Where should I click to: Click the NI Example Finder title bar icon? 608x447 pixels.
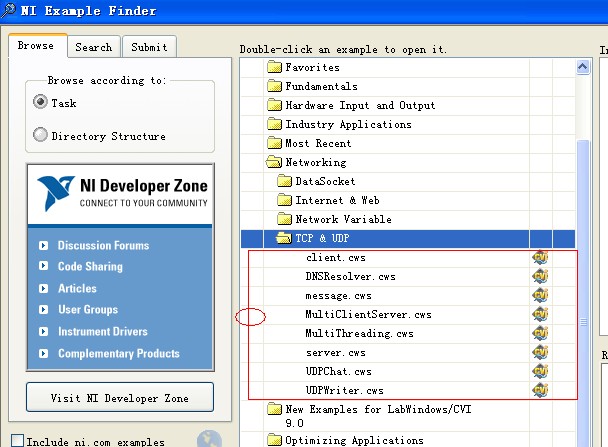8,10
